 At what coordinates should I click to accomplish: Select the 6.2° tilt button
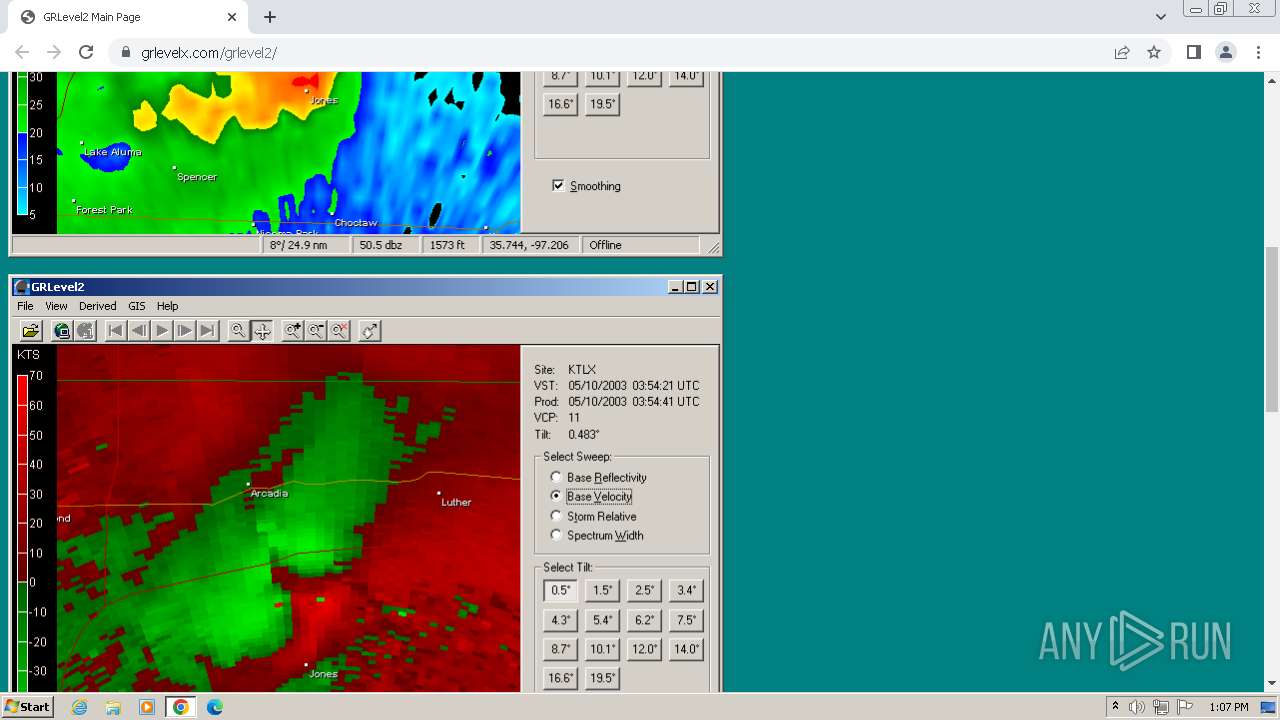[x=644, y=620]
